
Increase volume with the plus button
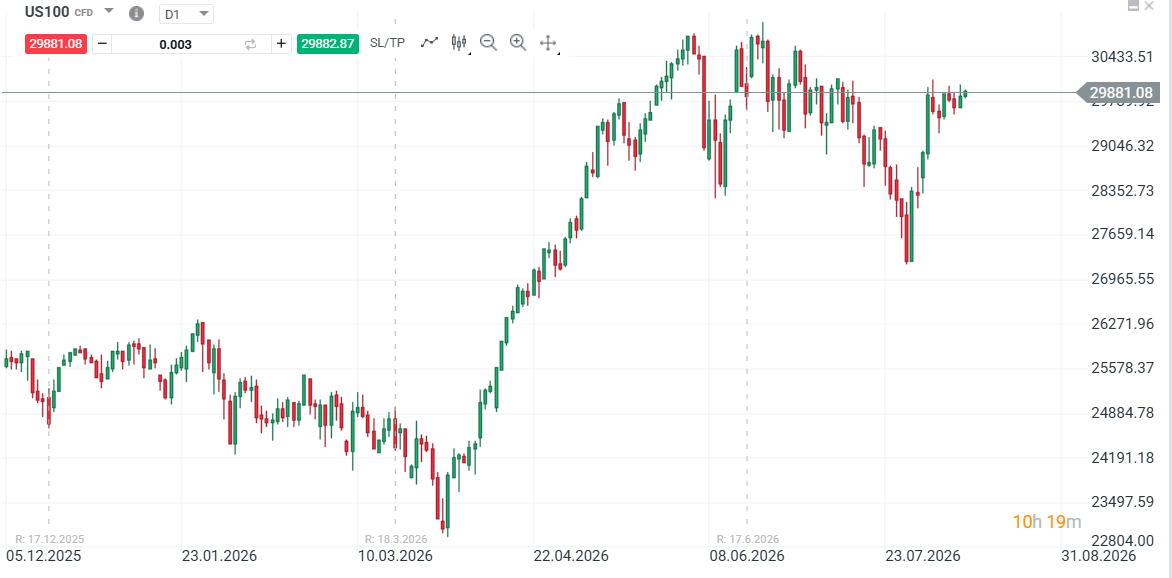pos(281,43)
